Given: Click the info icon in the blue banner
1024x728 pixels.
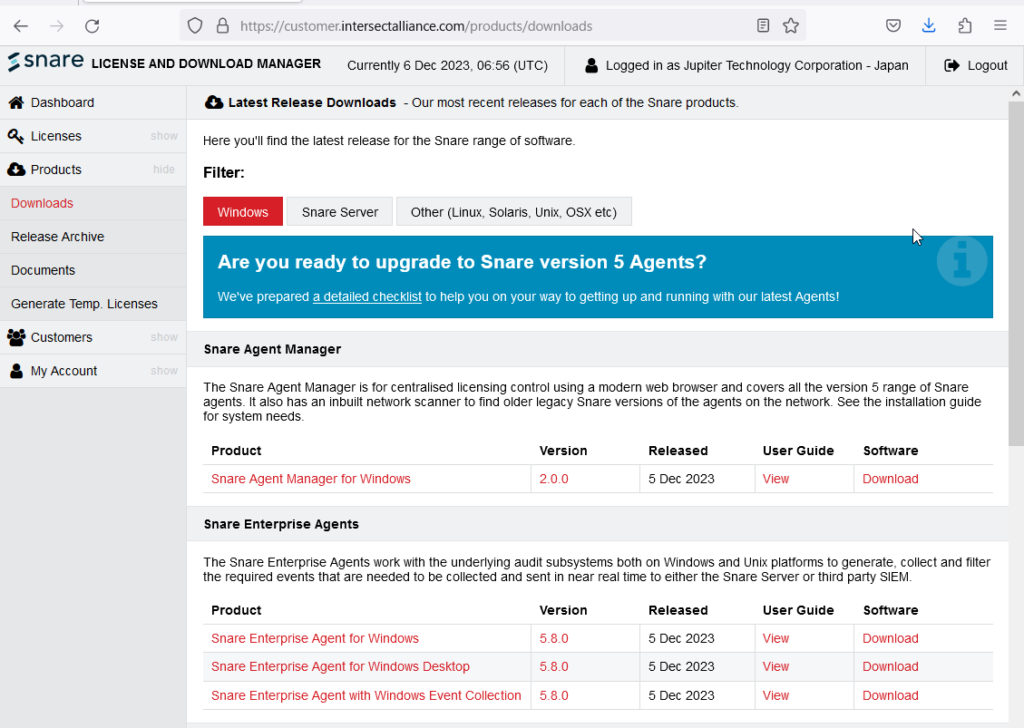Looking at the screenshot, I should click(962, 261).
